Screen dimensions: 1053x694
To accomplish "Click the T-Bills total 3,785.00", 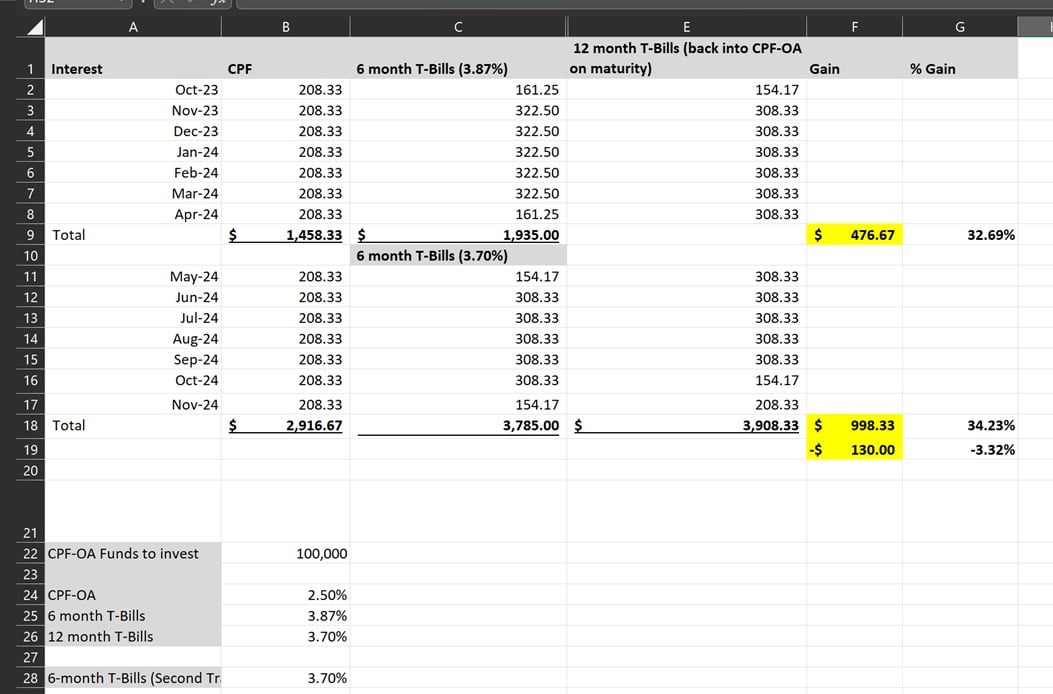I will coord(458,426).
